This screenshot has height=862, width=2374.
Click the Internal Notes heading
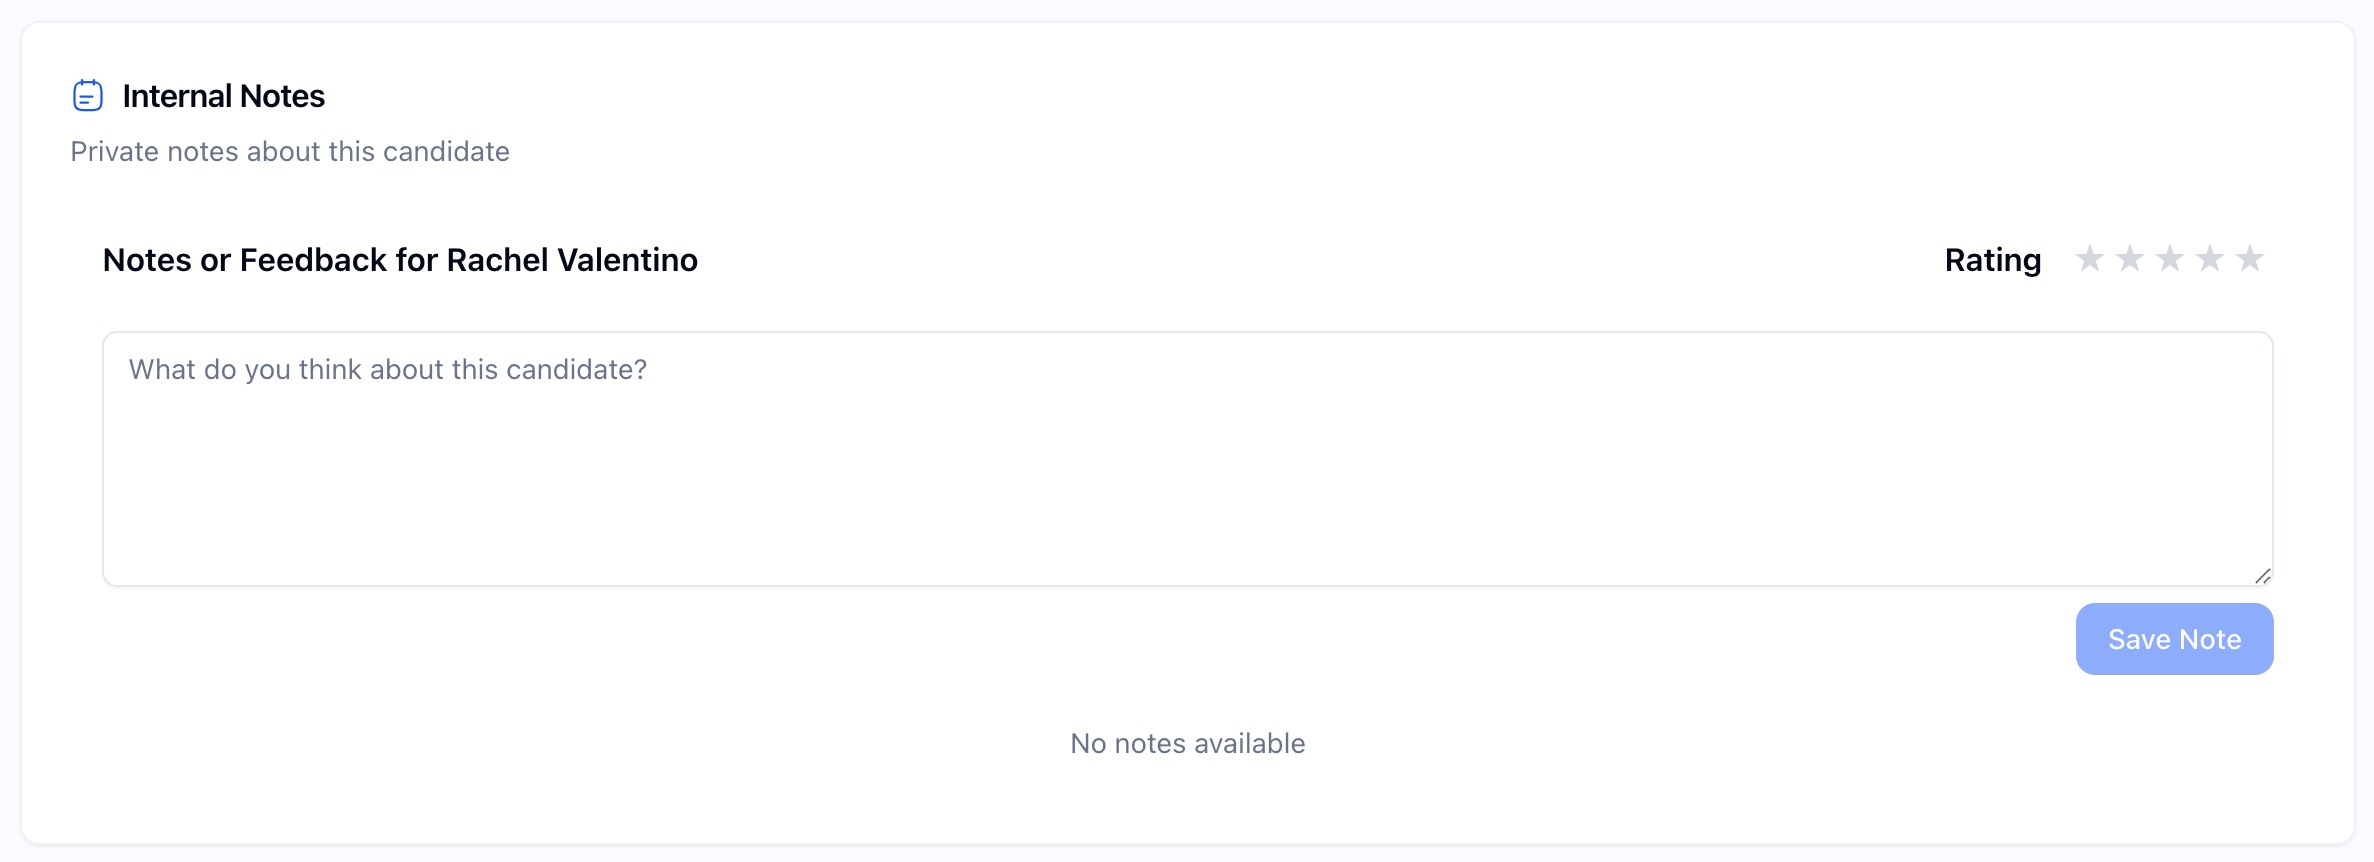(223, 96)
